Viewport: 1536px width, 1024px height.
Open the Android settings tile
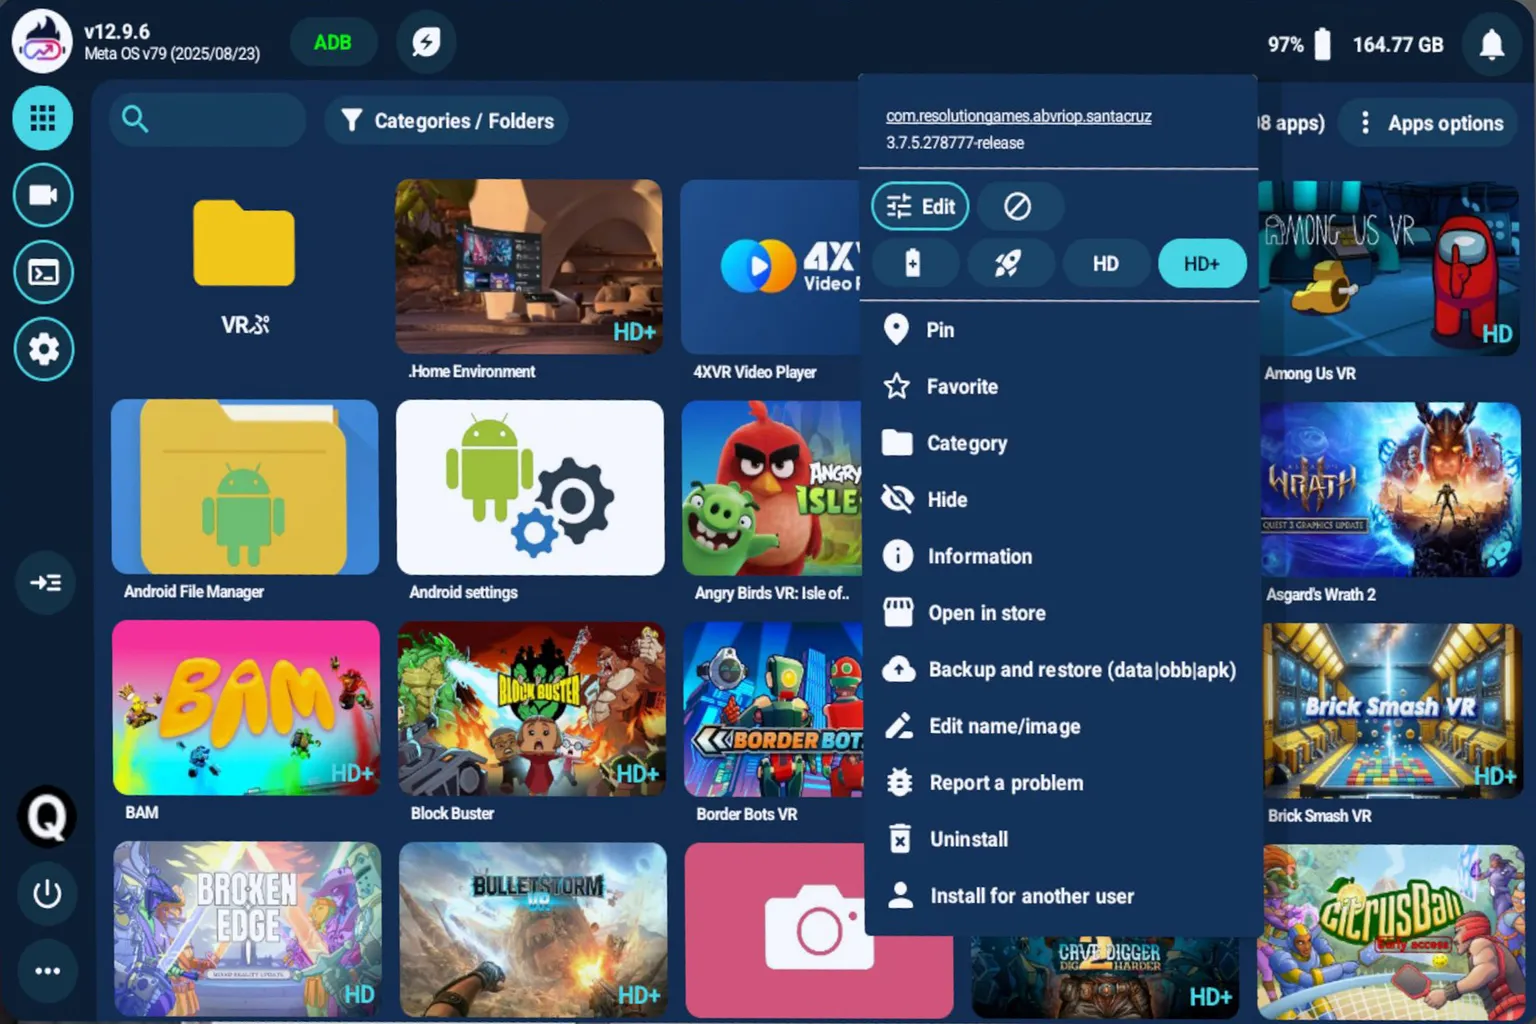pos(530,488)
